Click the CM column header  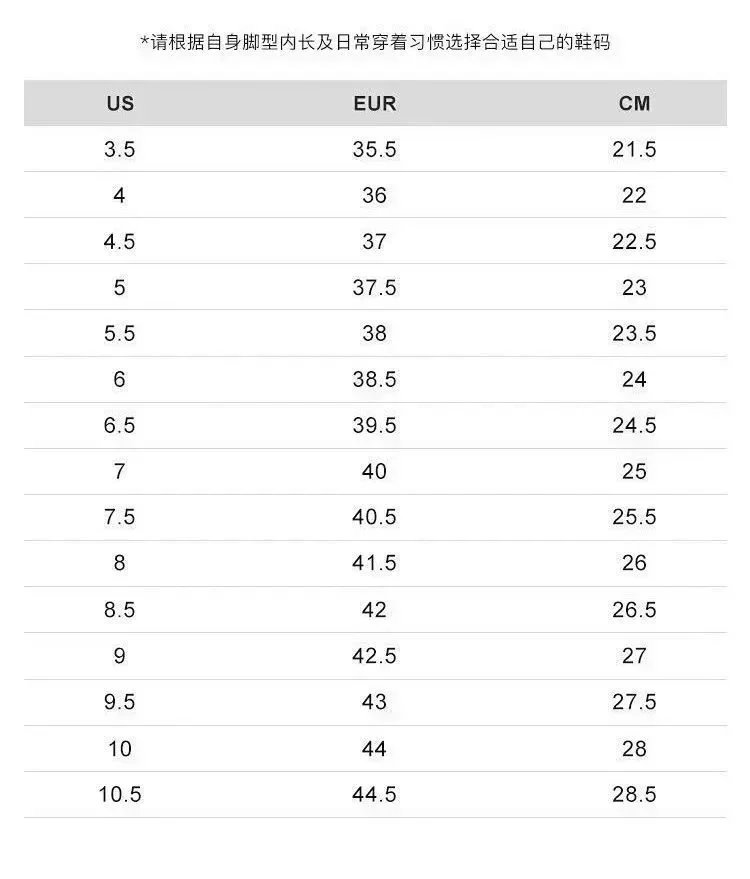tap(634, 104)
